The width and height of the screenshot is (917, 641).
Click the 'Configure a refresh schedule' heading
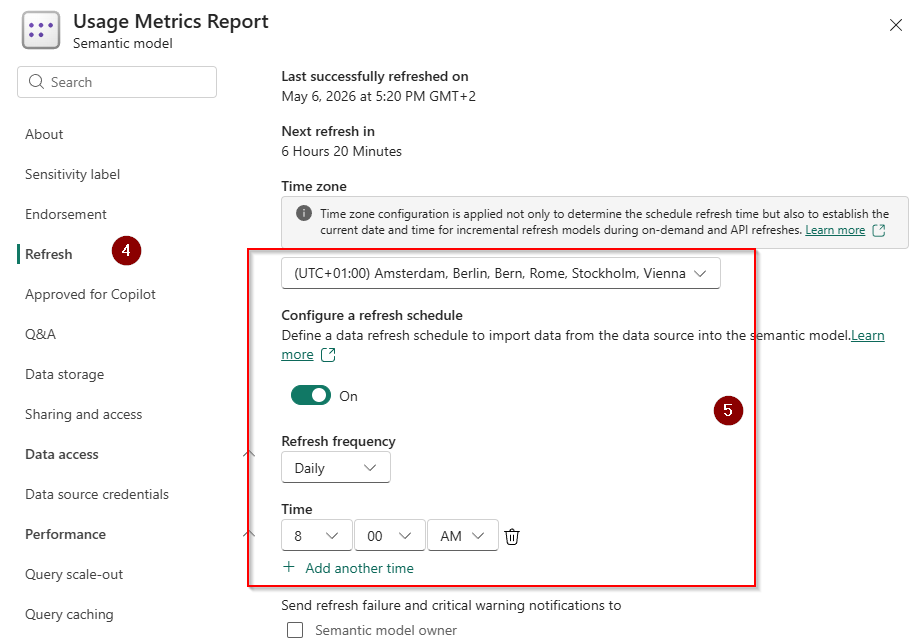(372, 315)
